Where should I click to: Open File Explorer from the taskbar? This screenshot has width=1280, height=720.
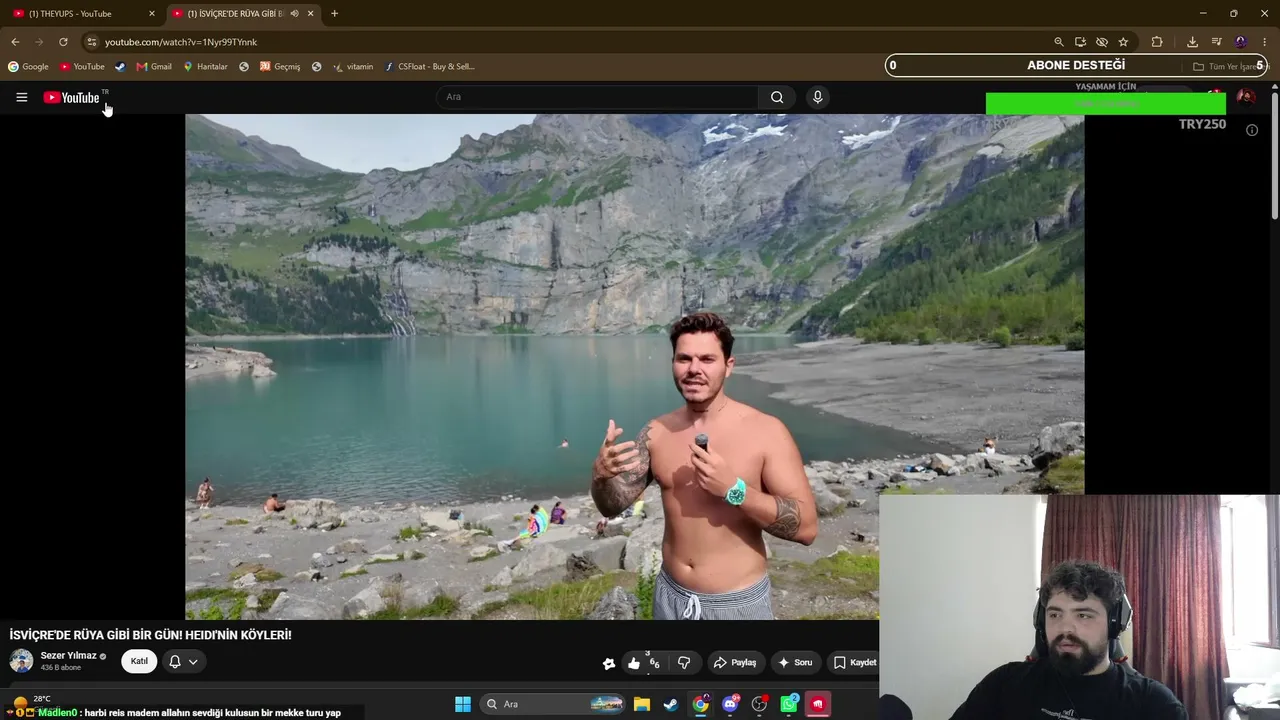pos(642,704)
